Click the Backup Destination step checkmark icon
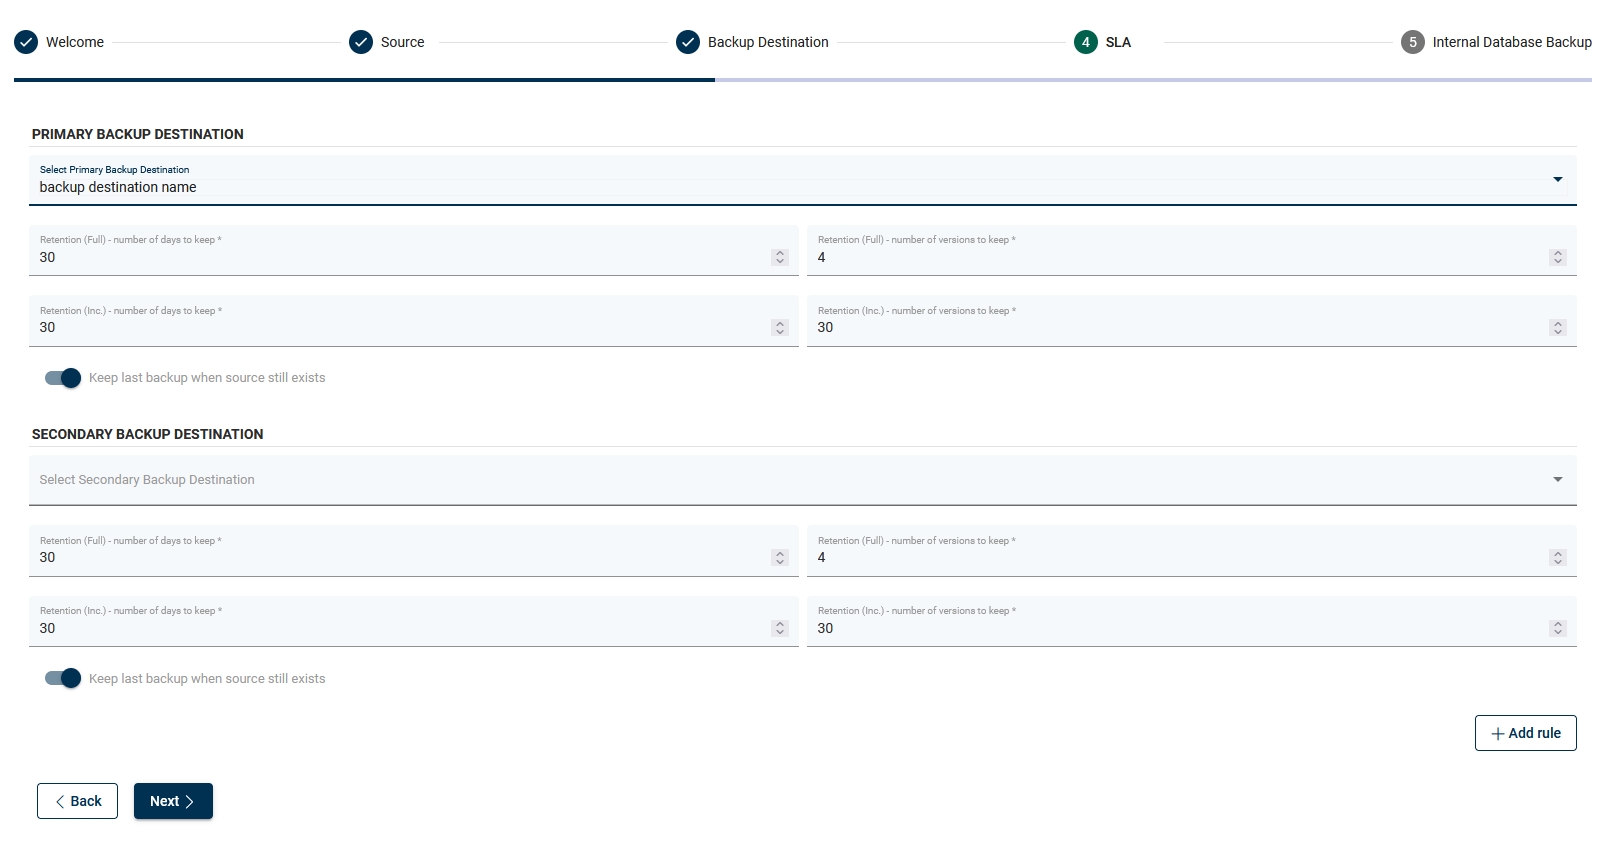This screenshot has height=856, width=1612. (x=688, y=42)
